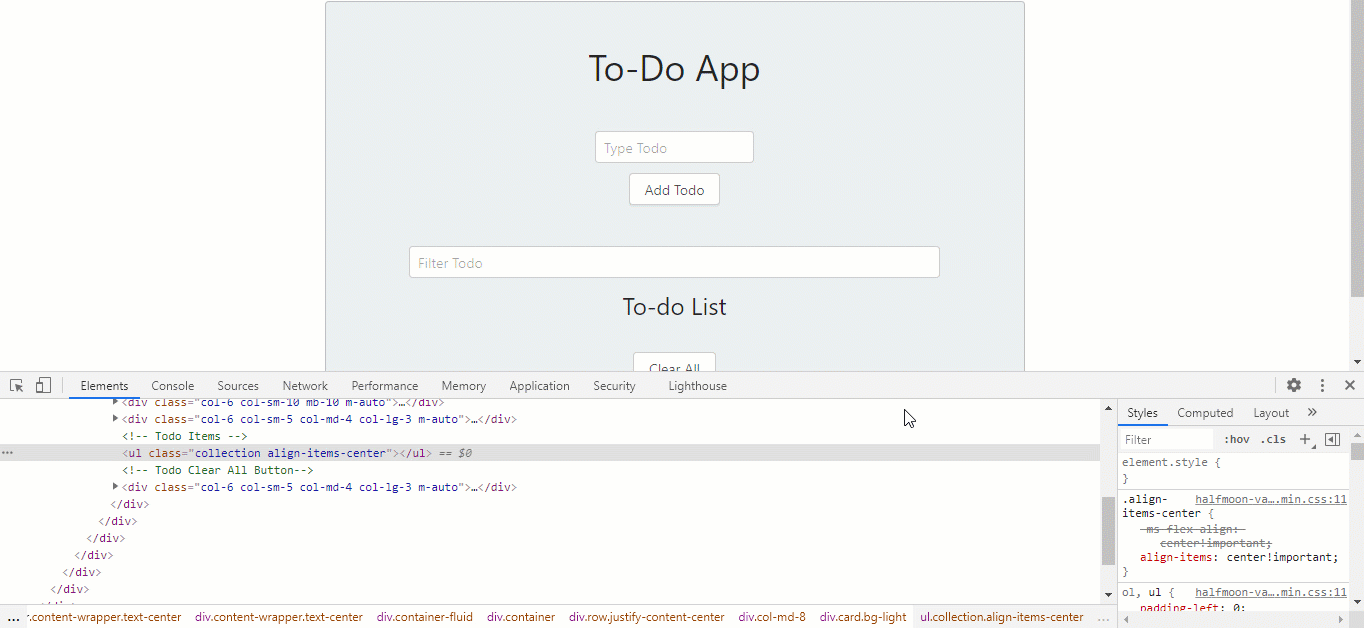Activate the inspect element picker icon
Image resolution: width=1364 pixels, height=628 pixels.
point(16,386)
